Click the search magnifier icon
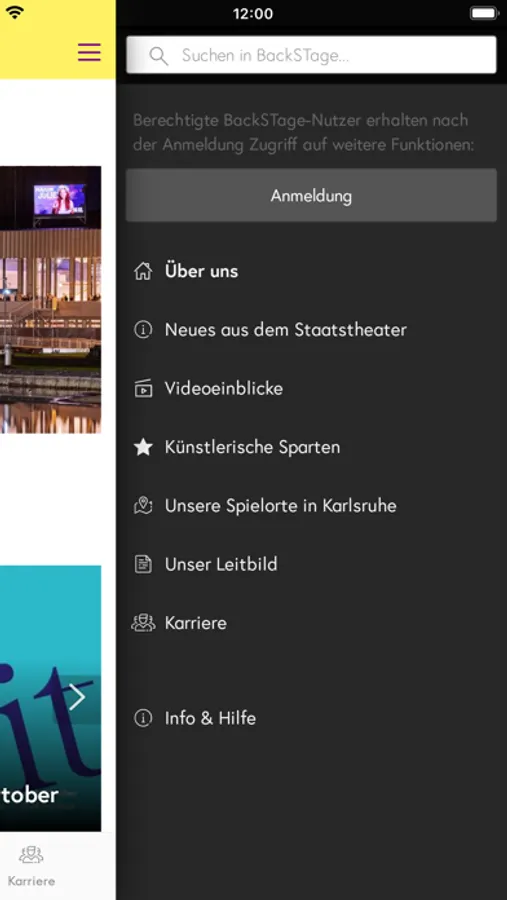This screenshot has width=507, height=900. point(158,56)
